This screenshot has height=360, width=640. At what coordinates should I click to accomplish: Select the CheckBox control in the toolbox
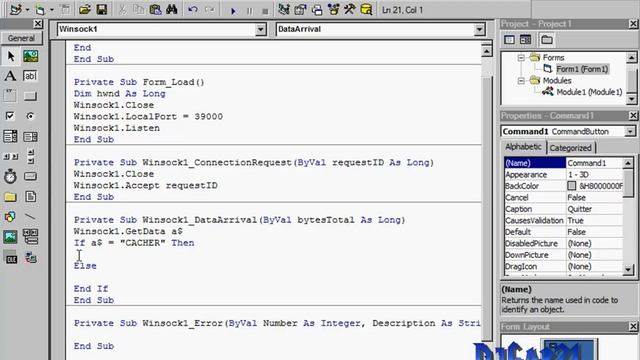tap(11, 116)
